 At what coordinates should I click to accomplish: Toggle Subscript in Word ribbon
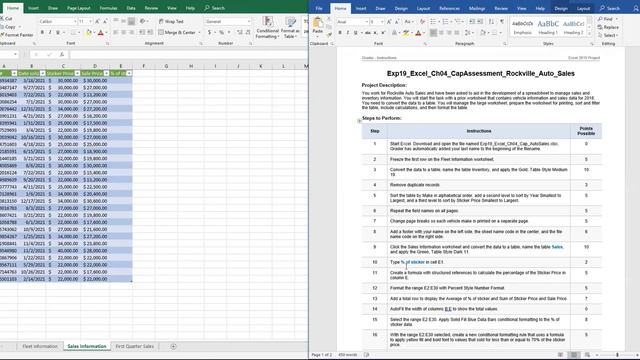[376, 33]
